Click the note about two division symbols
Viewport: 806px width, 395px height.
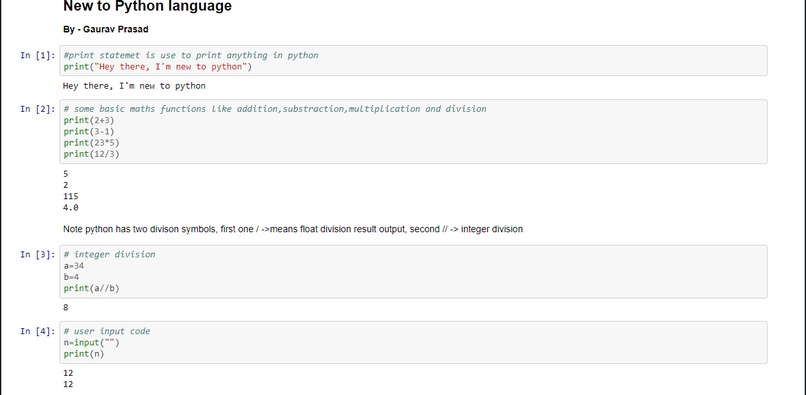[x=293, y=229]
